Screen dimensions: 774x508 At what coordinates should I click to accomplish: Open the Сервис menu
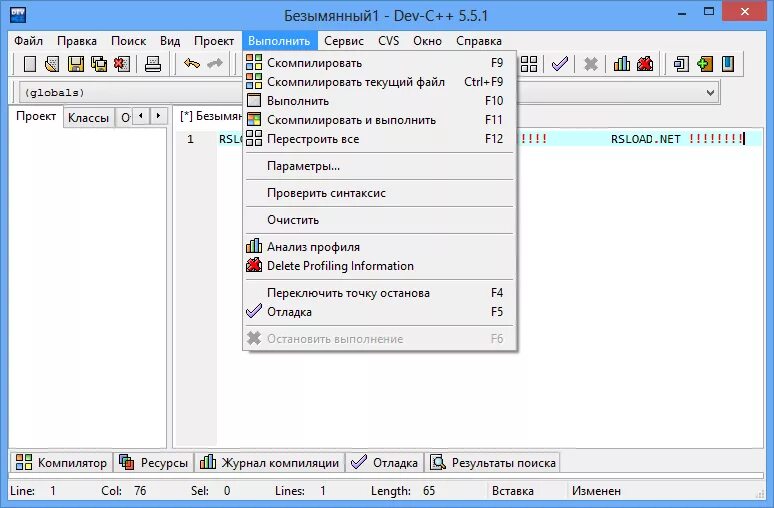pyautogui.click(x=344, y=41)
